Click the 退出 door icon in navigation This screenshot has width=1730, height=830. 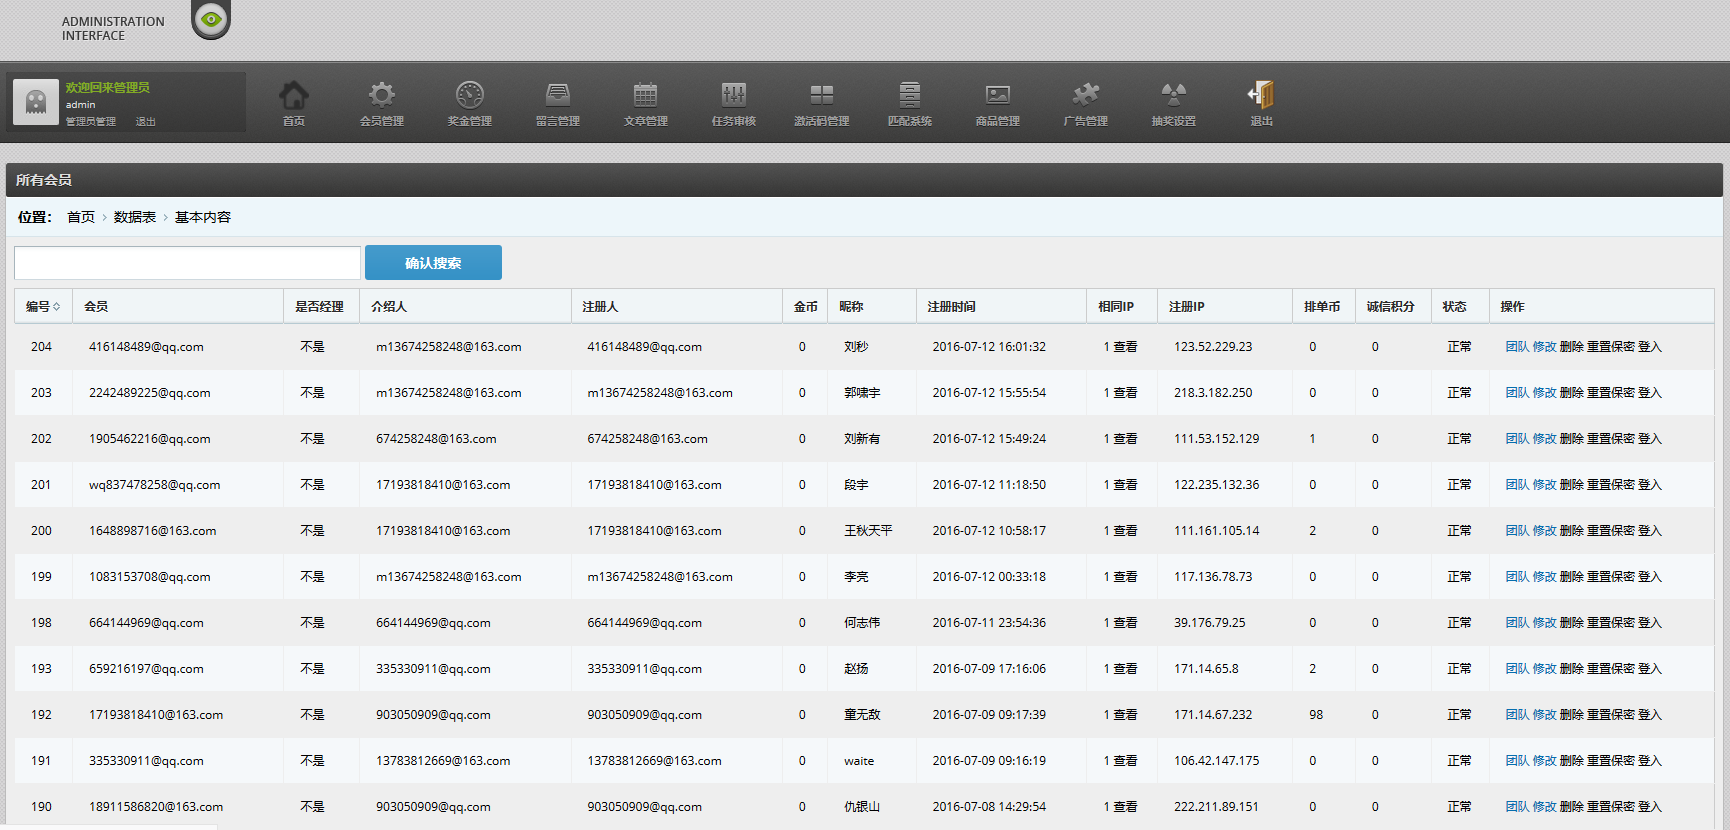tap(1261, 95)
